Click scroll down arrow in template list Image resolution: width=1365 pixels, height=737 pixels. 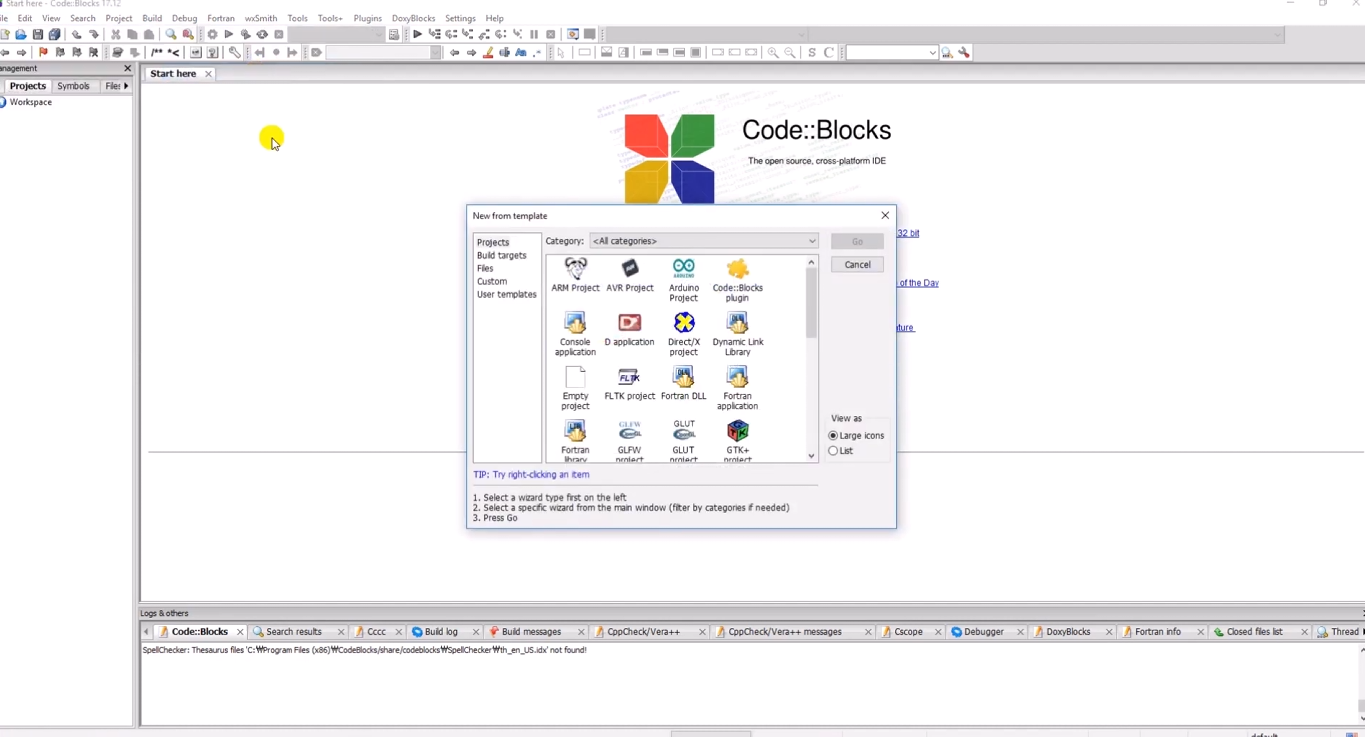pos(811,456)
